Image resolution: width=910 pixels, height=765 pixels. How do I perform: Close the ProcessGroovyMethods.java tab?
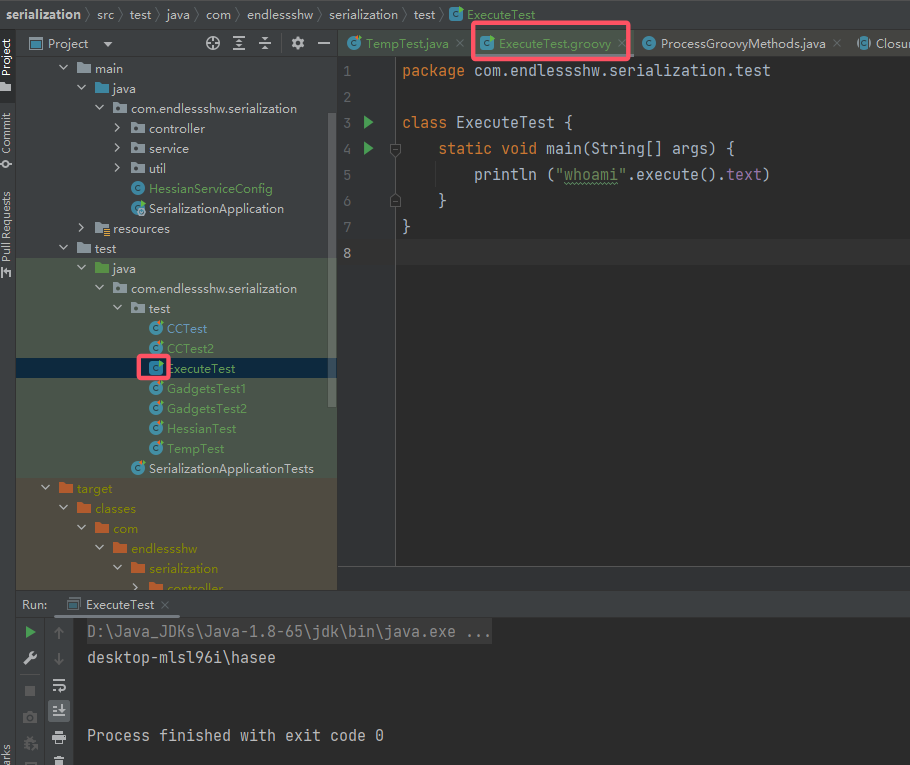pyautogui.click(x=837, y=44)
